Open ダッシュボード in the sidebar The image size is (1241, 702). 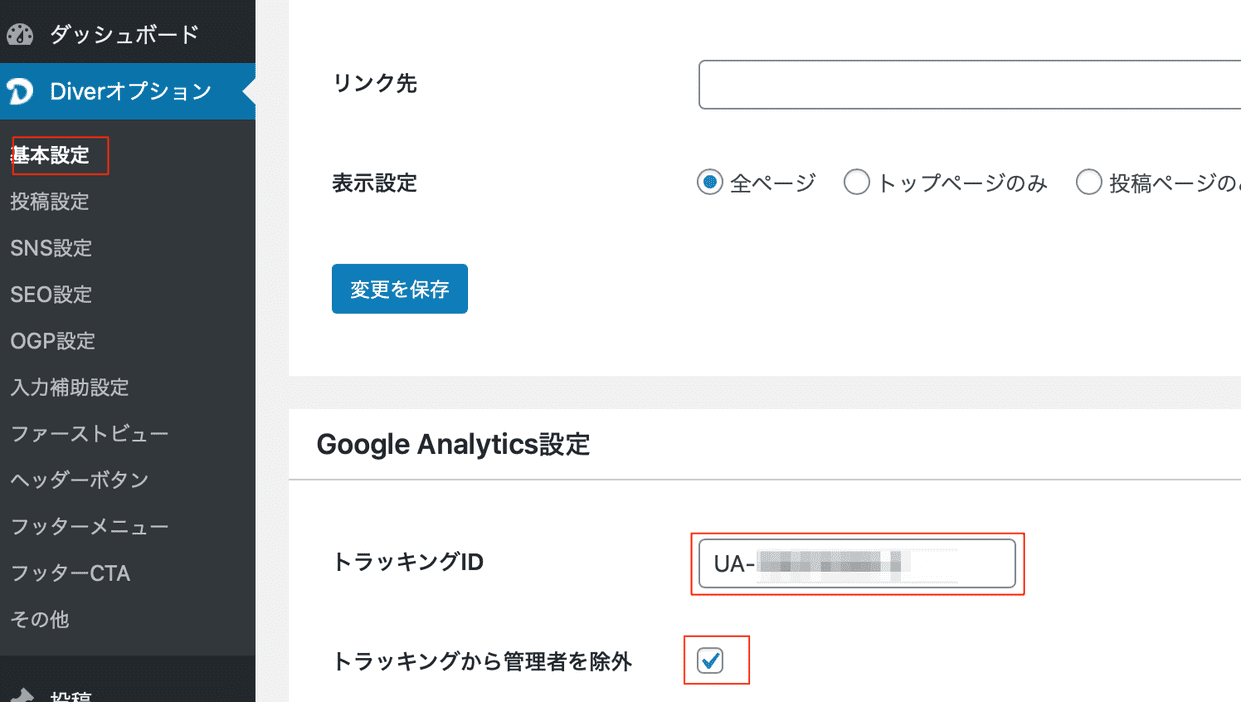click(x=124, y=35)
